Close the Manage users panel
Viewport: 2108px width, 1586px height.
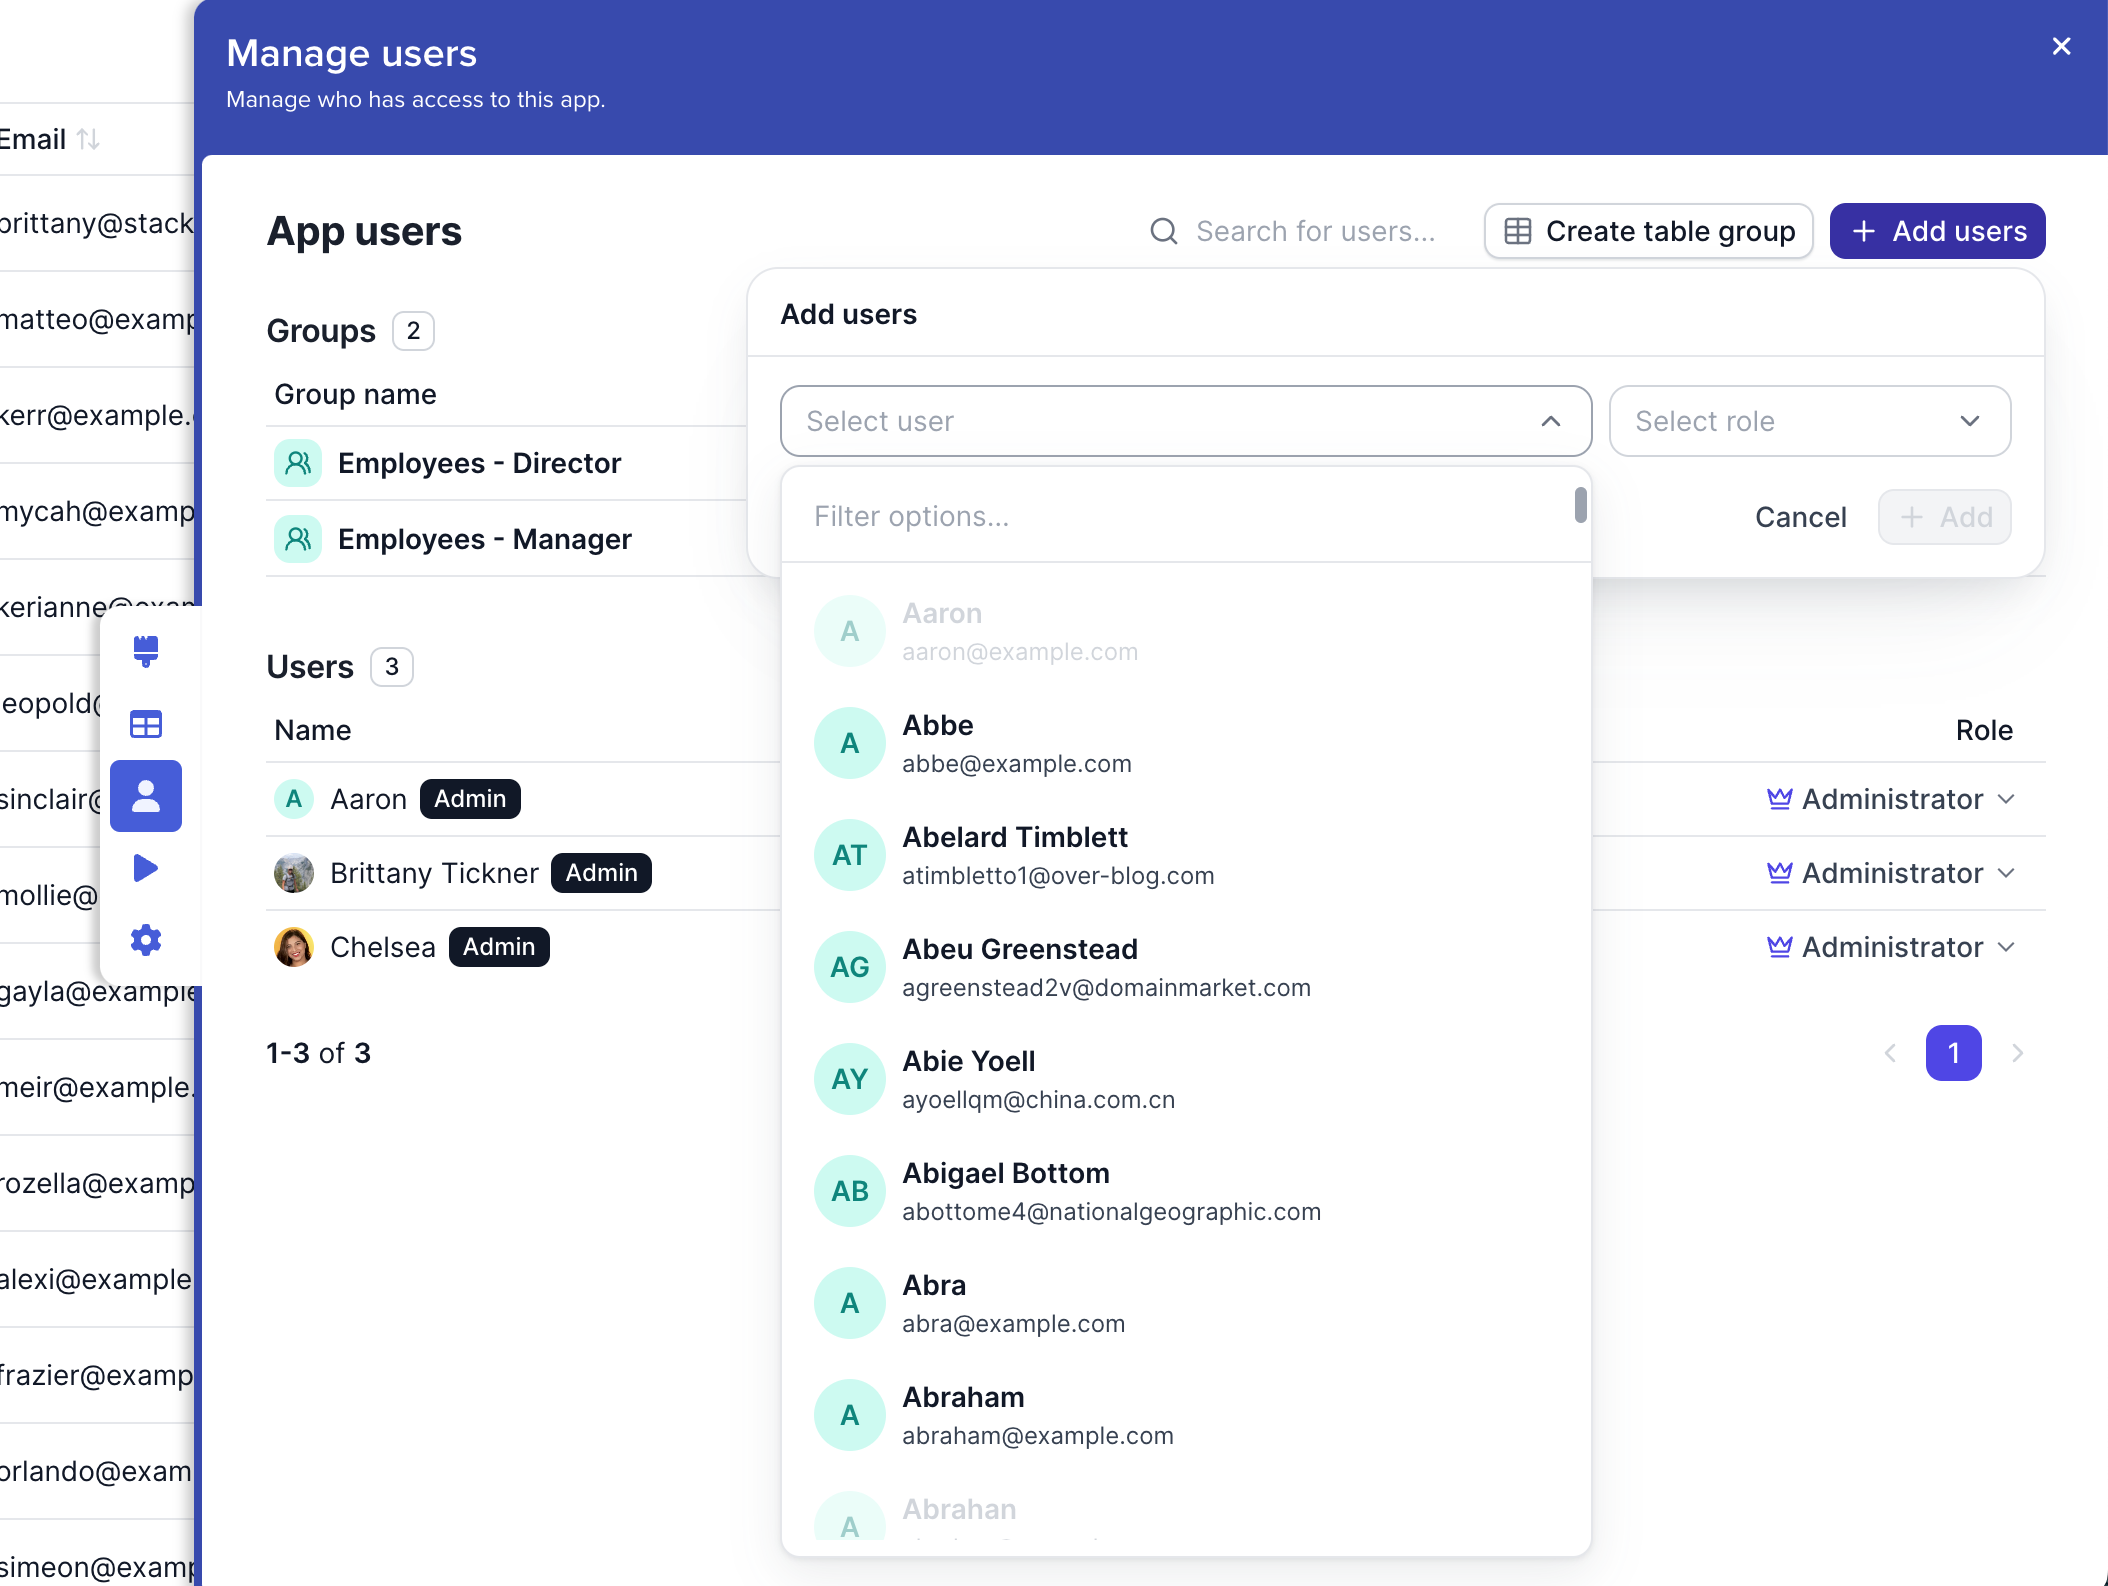click(2061, 46)
